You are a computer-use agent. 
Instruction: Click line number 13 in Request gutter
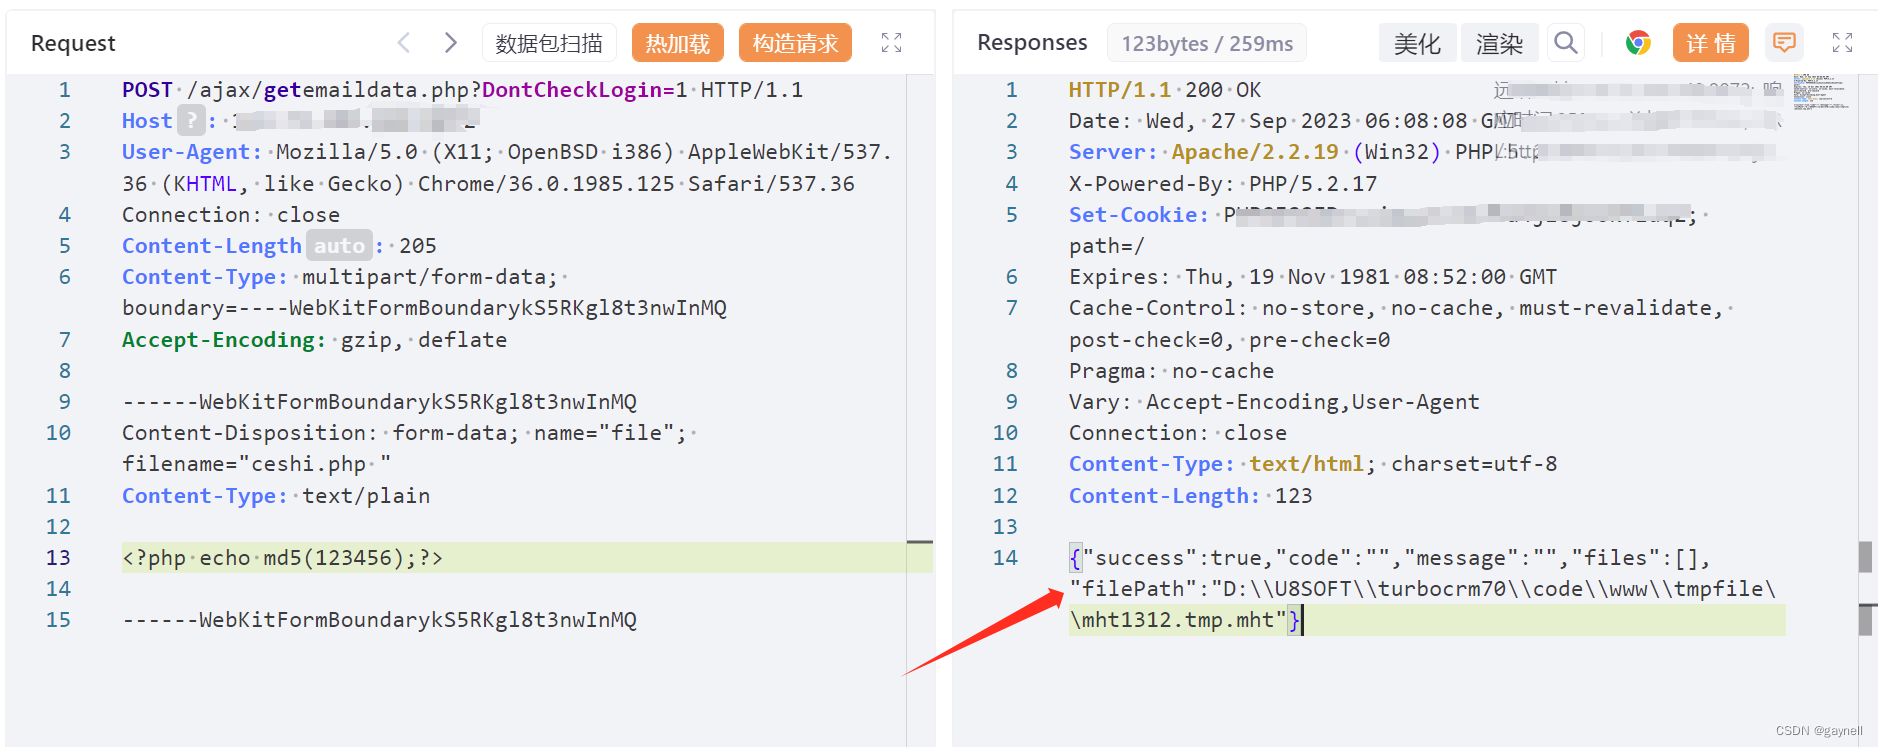coord(58,557)
